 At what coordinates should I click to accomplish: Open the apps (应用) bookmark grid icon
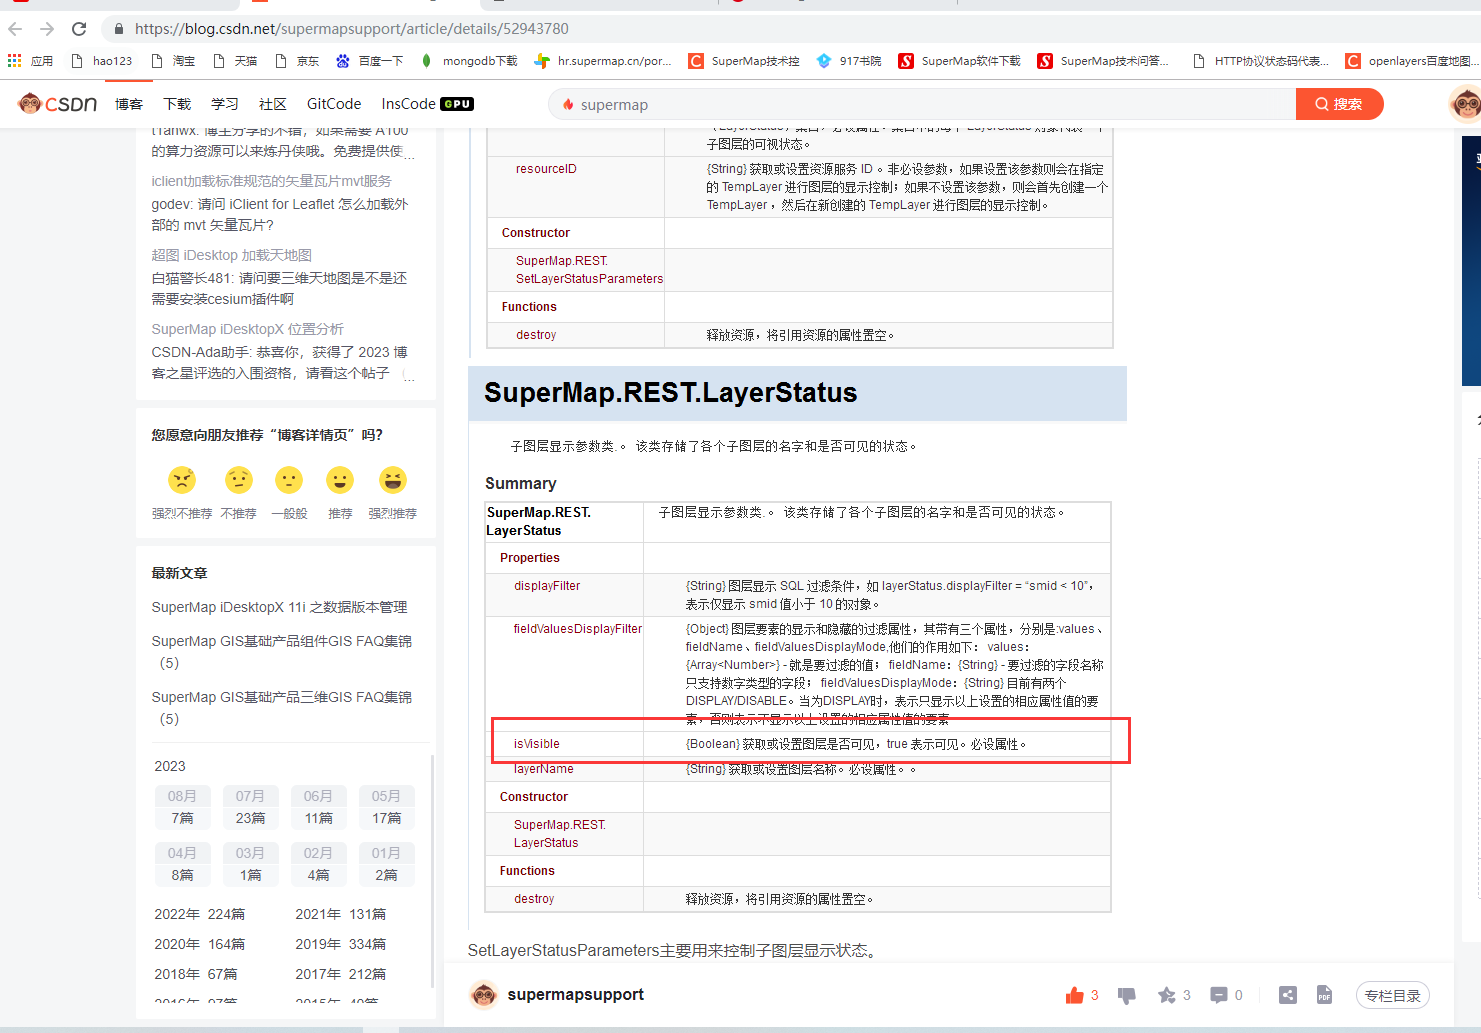point(15,61)
